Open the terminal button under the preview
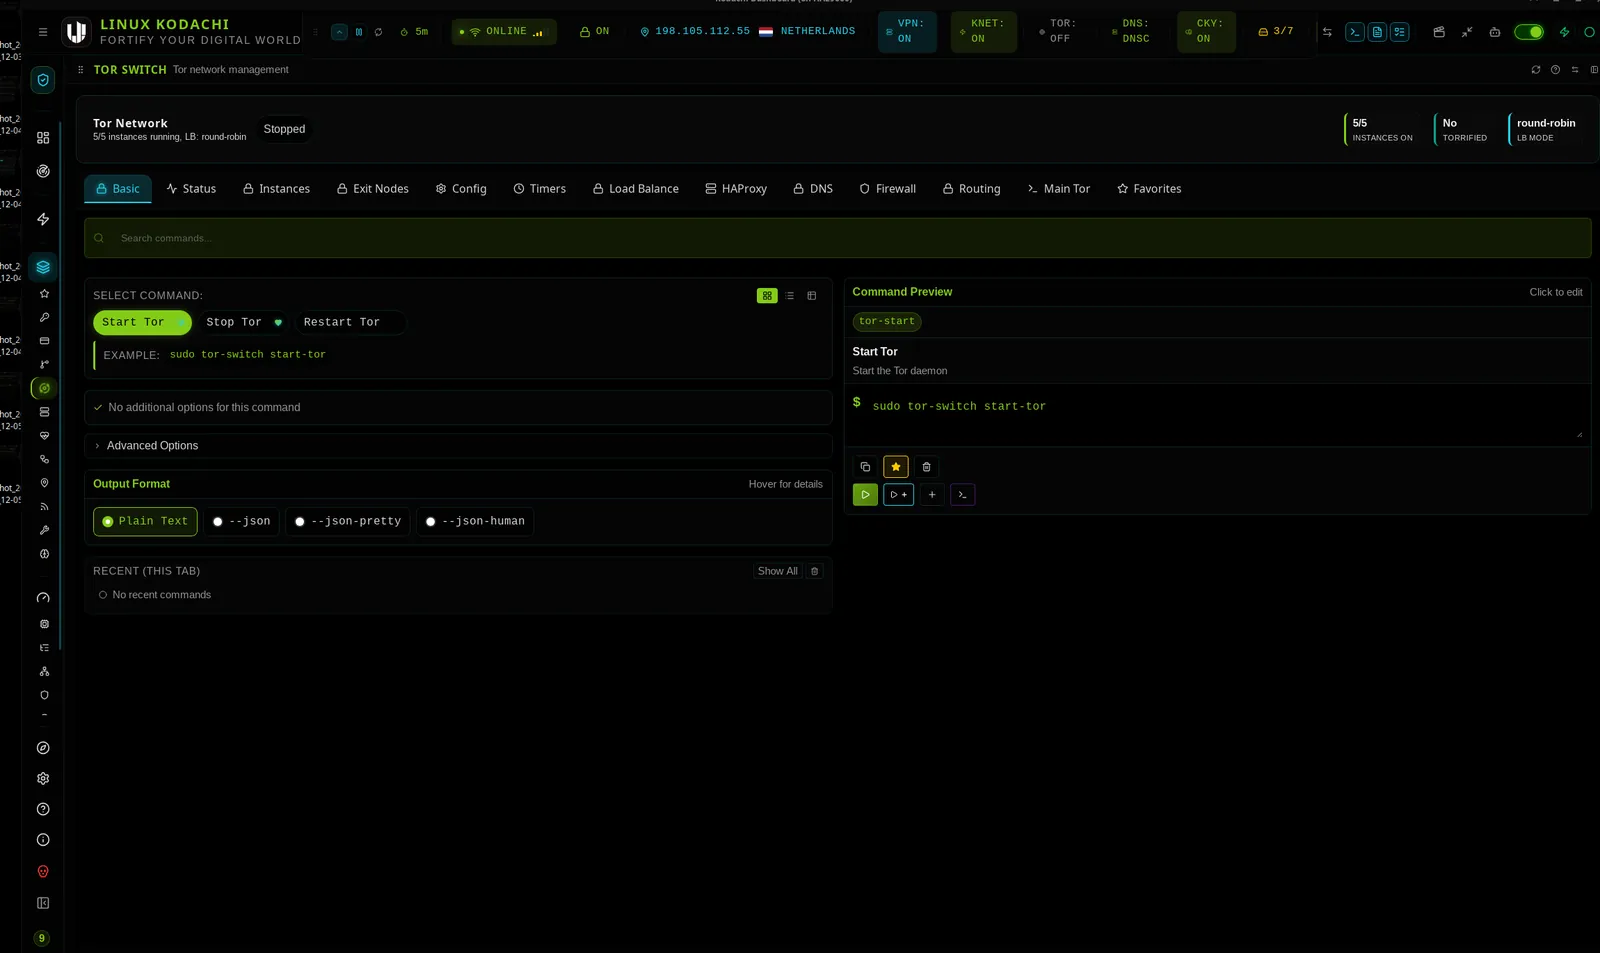This screenshot has width=1600, height=953. point(963,495)
